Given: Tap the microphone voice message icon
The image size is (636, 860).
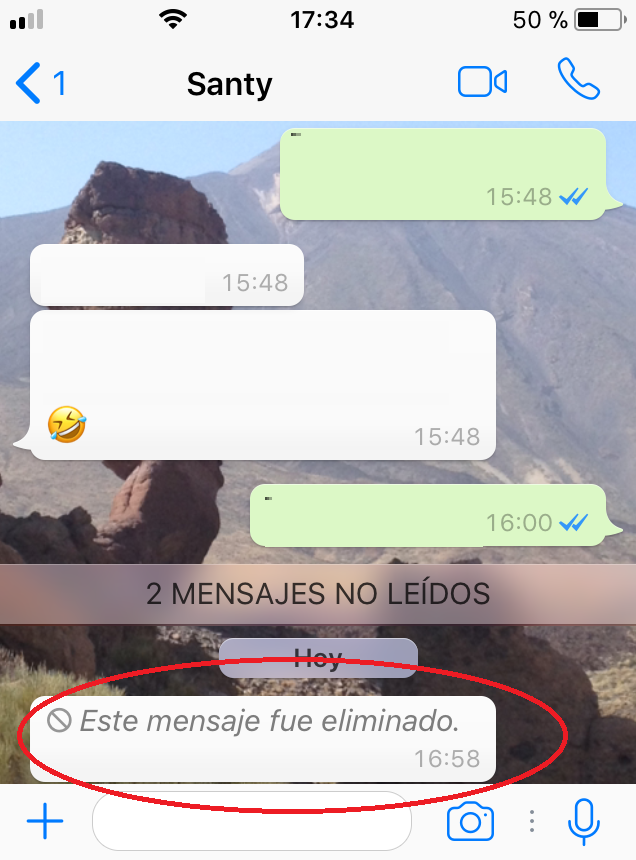Looking at the screenshot, I should tap(583, 822).
